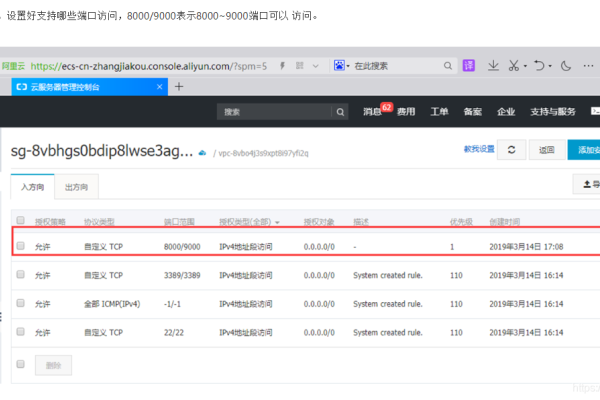Click the vpc-8vbo4j3s9xpt8i97yfi2q link

(x=263, y=153)
